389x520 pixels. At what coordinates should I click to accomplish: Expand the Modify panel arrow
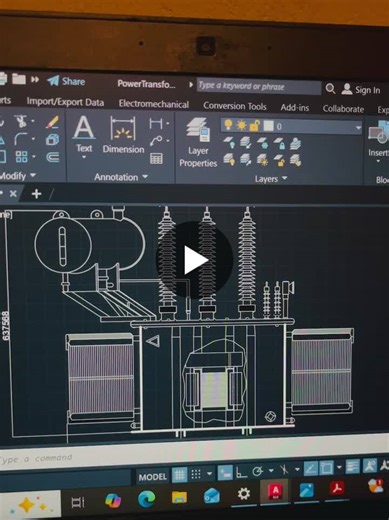click(x=33, y=175)
